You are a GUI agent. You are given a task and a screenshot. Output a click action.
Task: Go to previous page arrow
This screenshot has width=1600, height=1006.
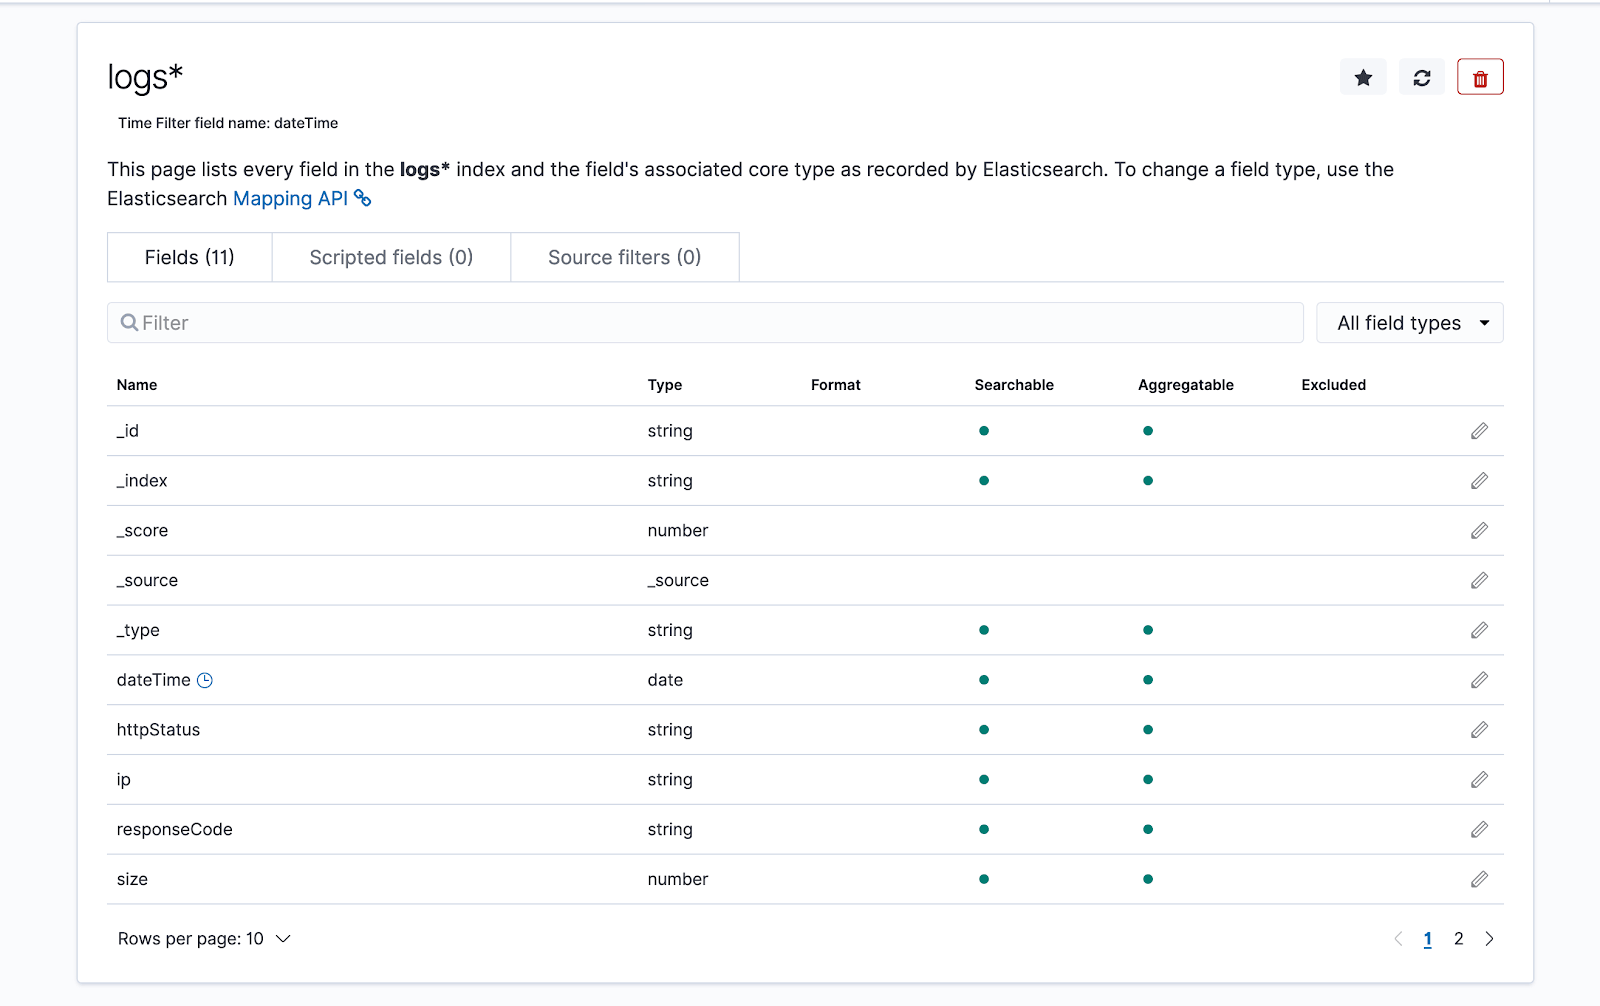1398,939
